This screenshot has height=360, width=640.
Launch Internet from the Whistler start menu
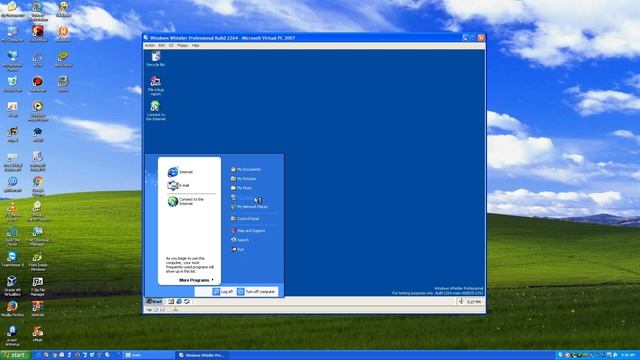(x=180, y=172)
